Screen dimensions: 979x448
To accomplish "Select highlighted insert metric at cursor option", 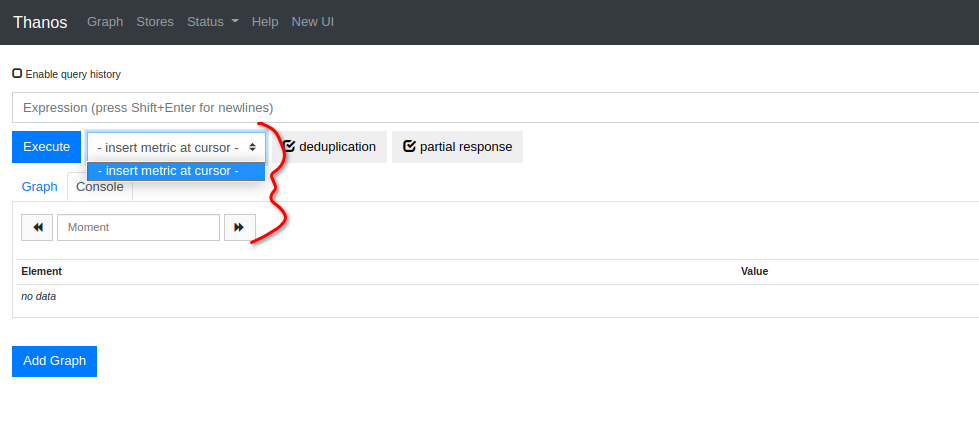I will coord(176,171).
